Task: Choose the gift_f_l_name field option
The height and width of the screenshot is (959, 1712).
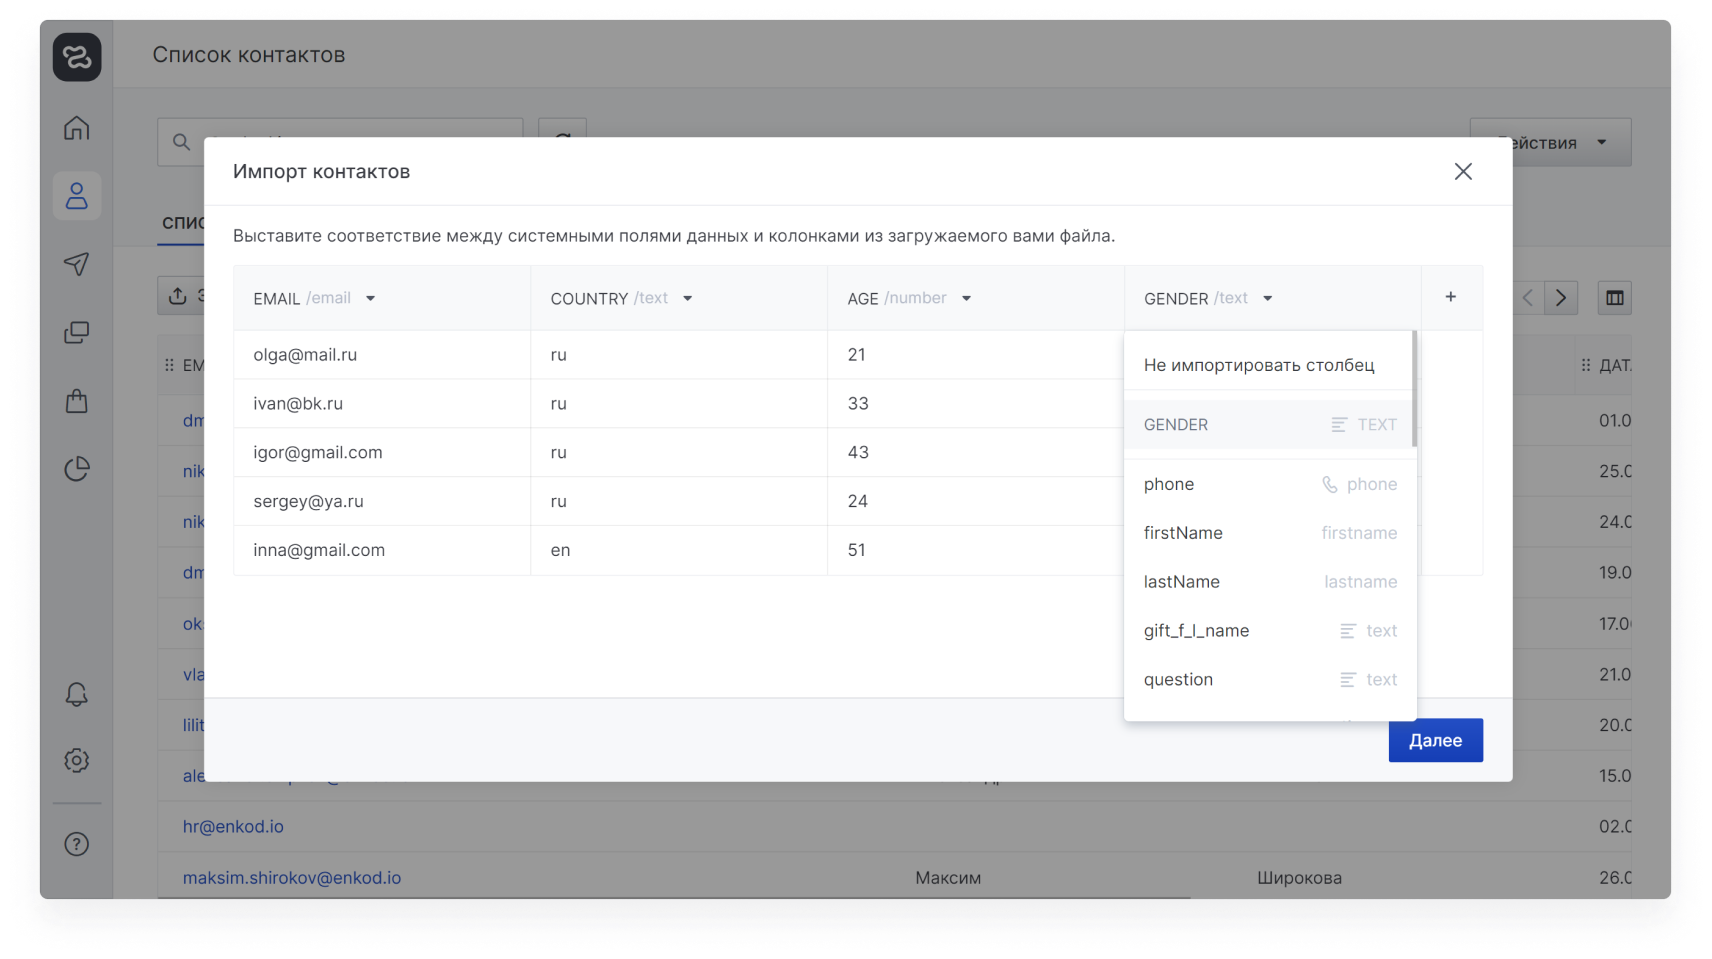Action: (x=1270, y=631)
